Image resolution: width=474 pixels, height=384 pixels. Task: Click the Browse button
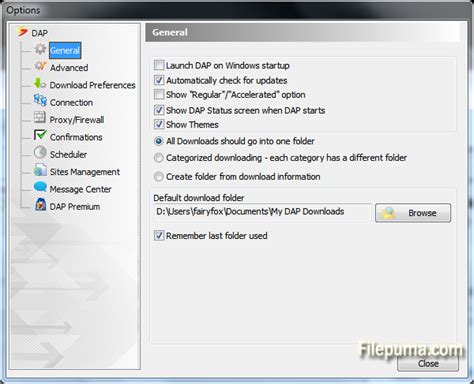(413, 213)
